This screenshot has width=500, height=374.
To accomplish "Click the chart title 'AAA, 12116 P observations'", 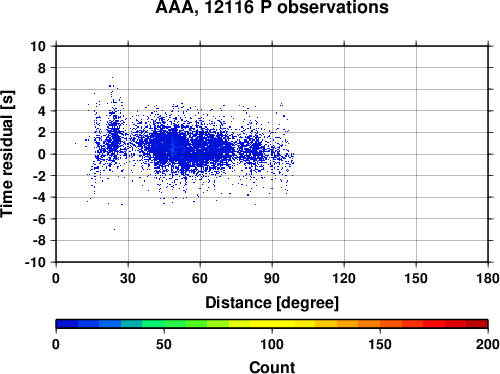I will pyautogui.click(x=272, y=7).
